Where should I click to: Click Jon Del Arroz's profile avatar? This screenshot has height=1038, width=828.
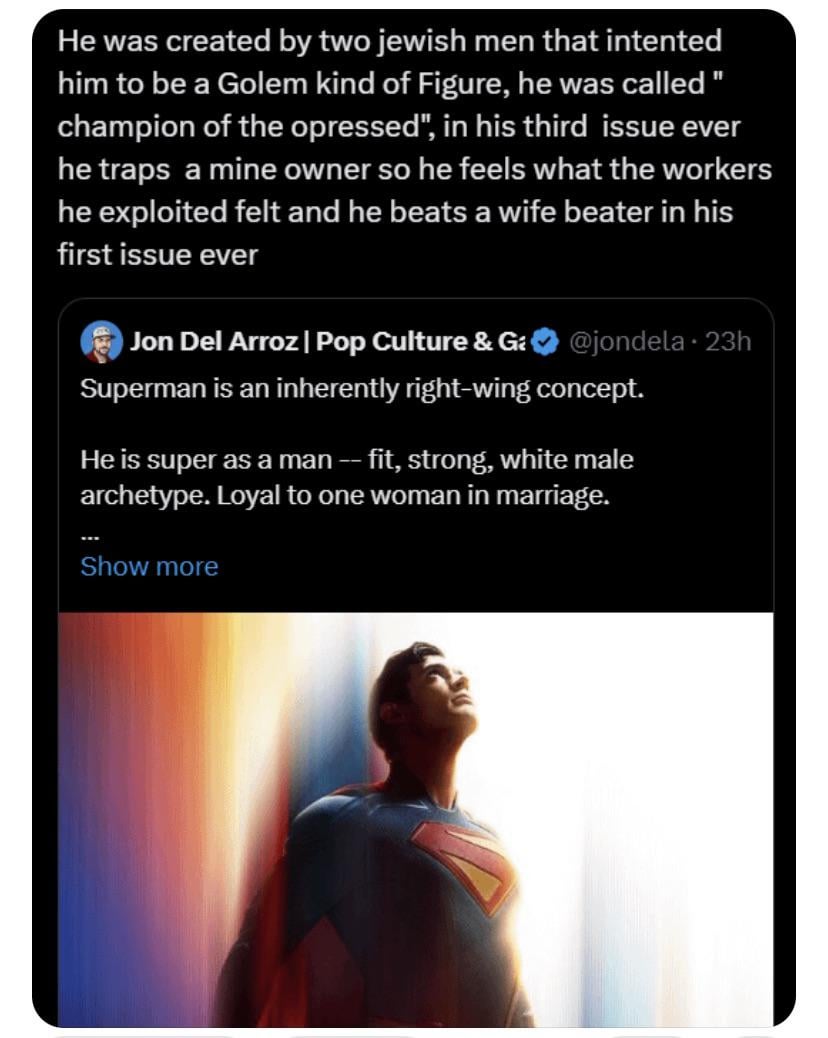101,343
